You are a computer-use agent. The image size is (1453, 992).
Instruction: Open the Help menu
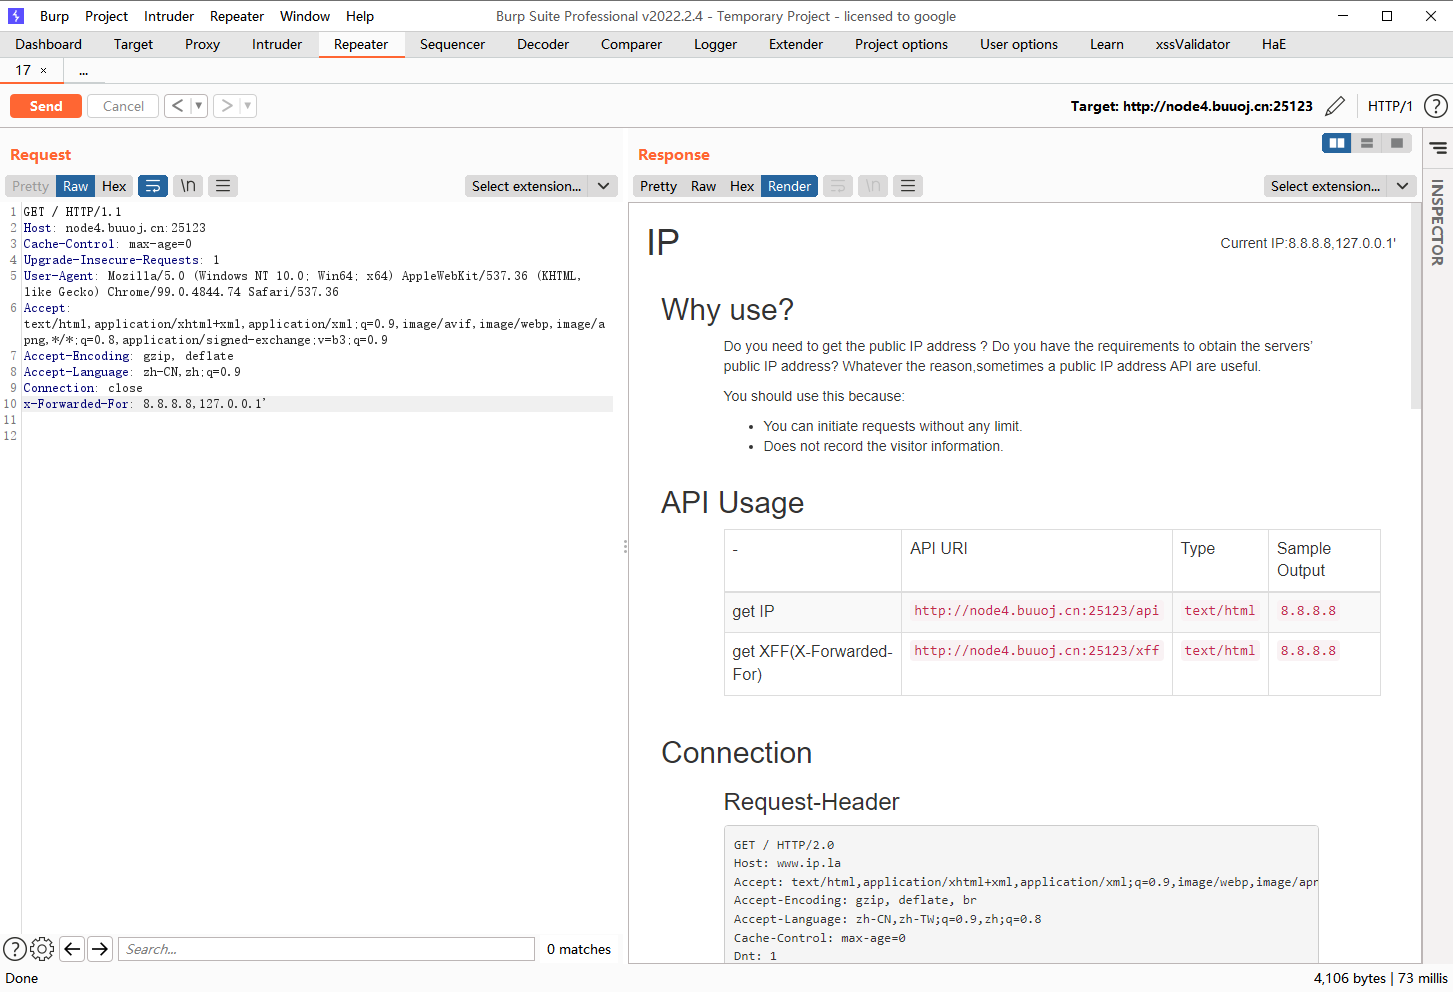point(360,16)
